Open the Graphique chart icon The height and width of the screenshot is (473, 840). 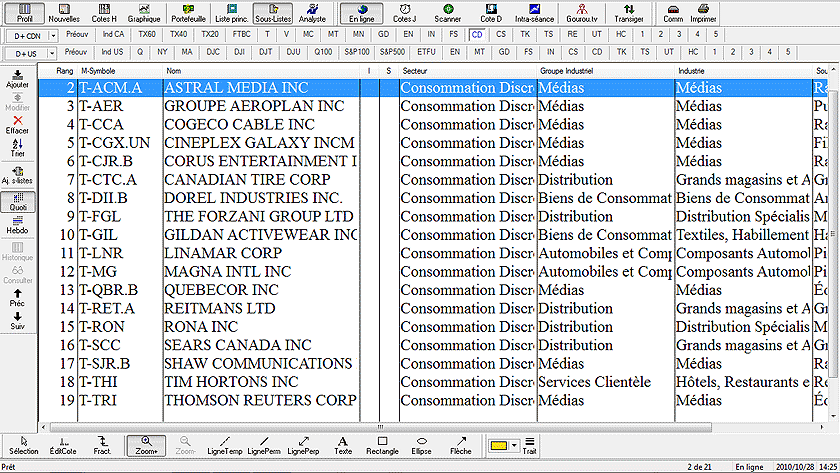coord(144,13)
